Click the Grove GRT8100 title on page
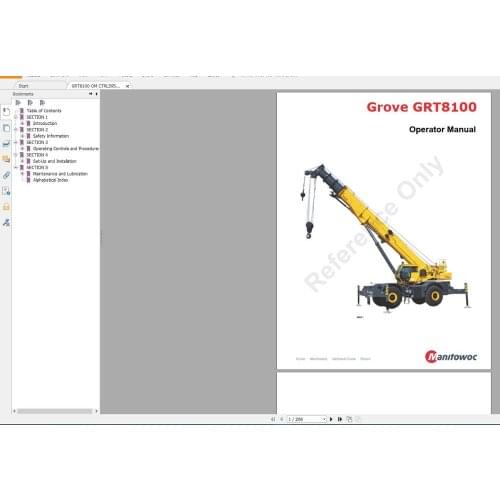This screenshot has height=500, width=500. coord(422,107)
